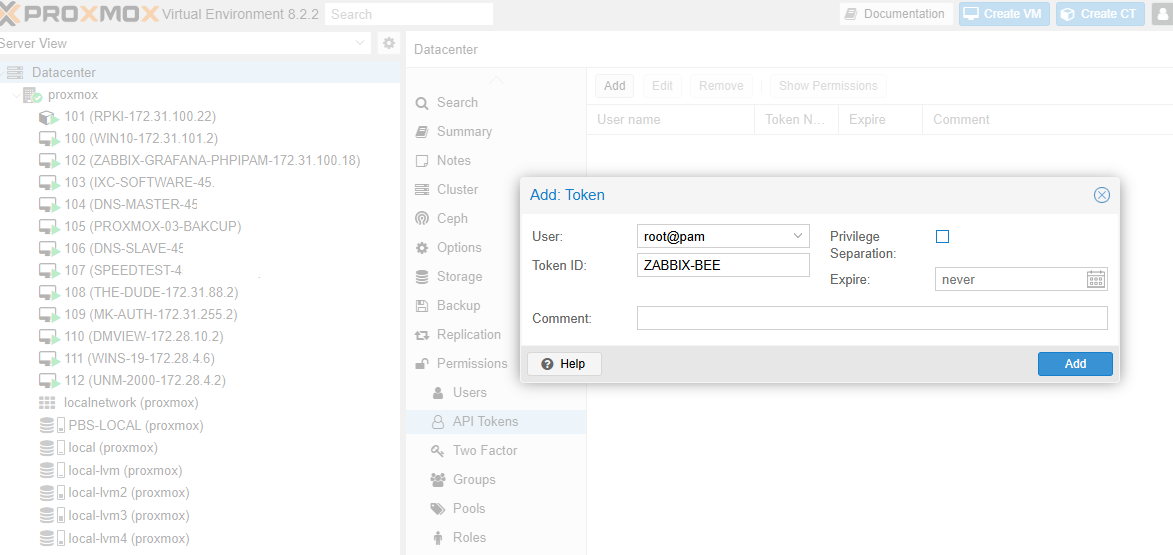Click the proxmox node icon
The height and width of the screenshot is (555, 1173).
pyautogui.click(x=32, y=95)
